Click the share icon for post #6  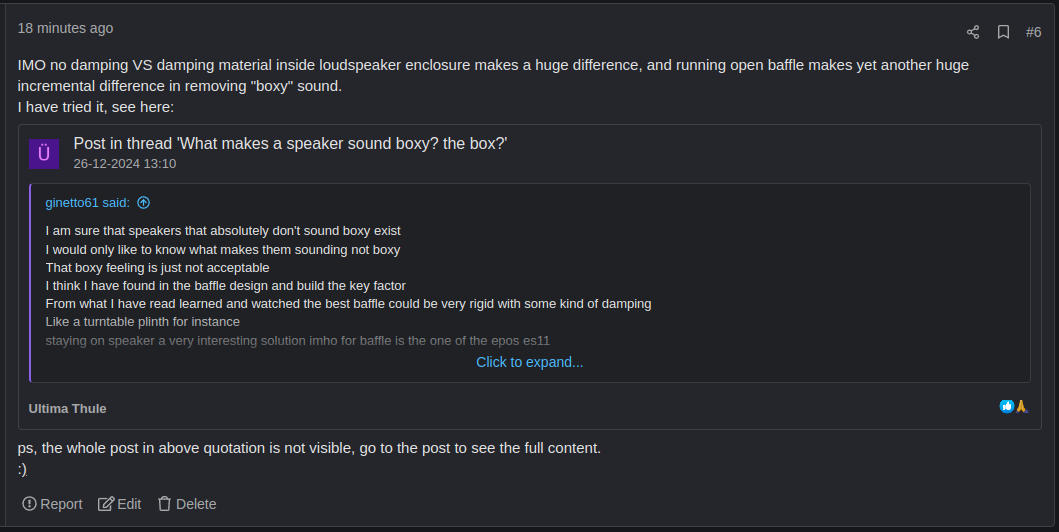(x=973, y=32)
